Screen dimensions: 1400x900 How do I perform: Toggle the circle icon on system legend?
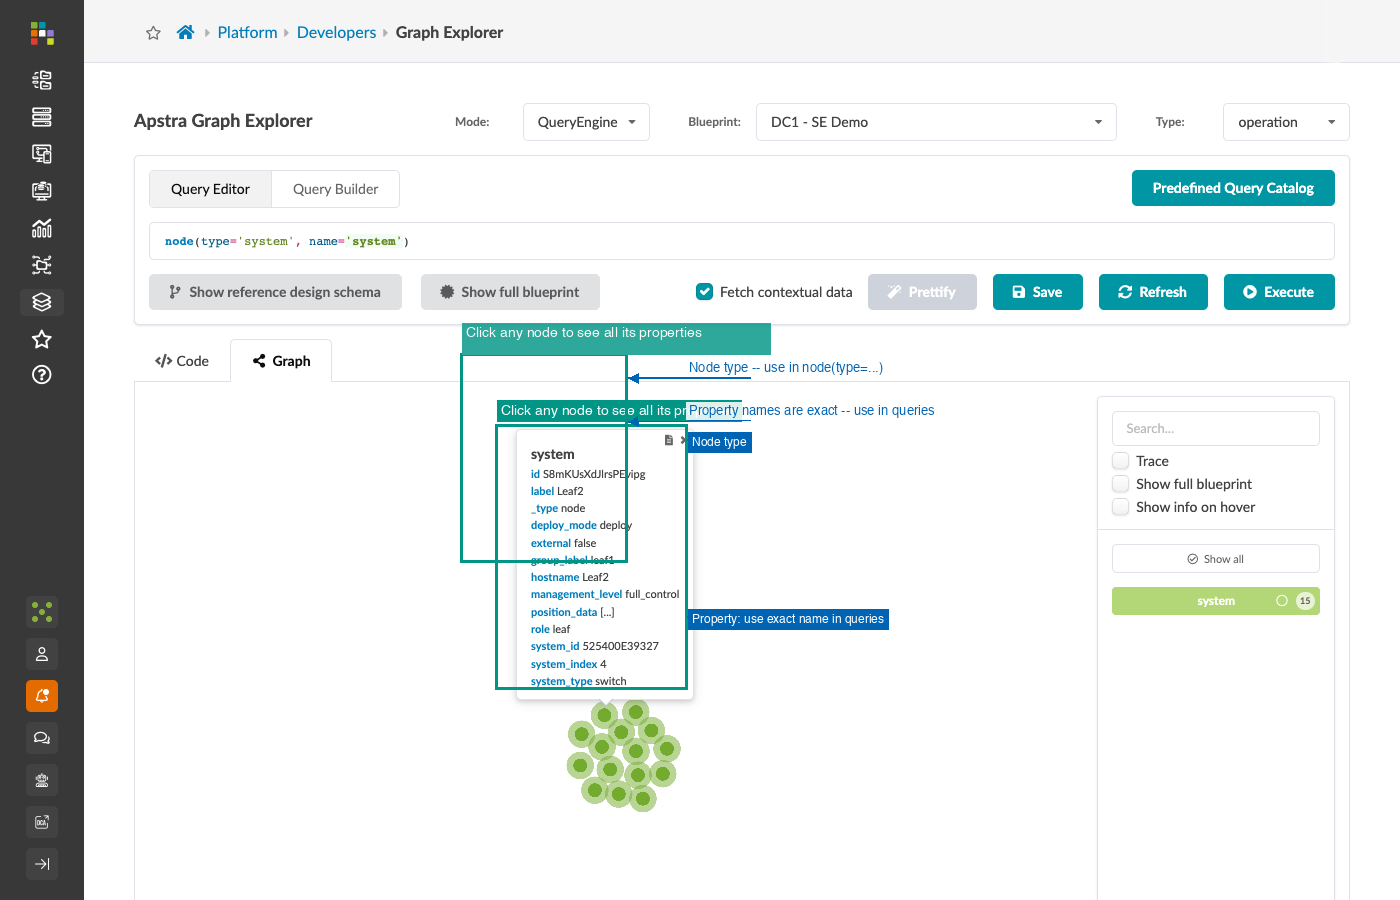pyautogui.click(x=1282, y=601)
